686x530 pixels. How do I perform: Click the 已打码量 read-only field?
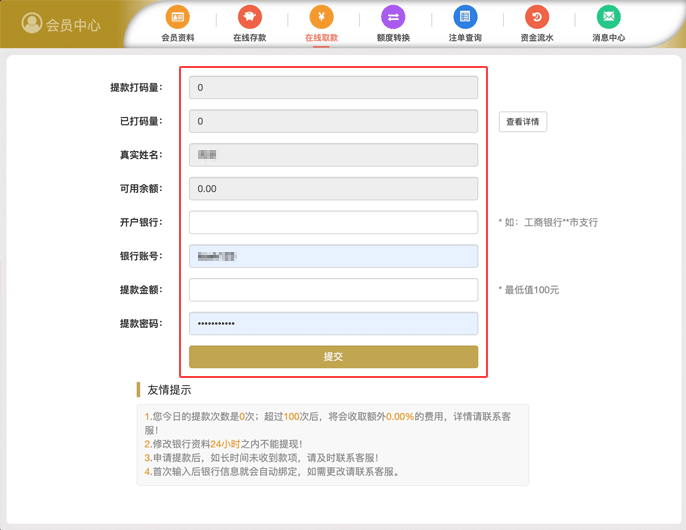(333, 122)
